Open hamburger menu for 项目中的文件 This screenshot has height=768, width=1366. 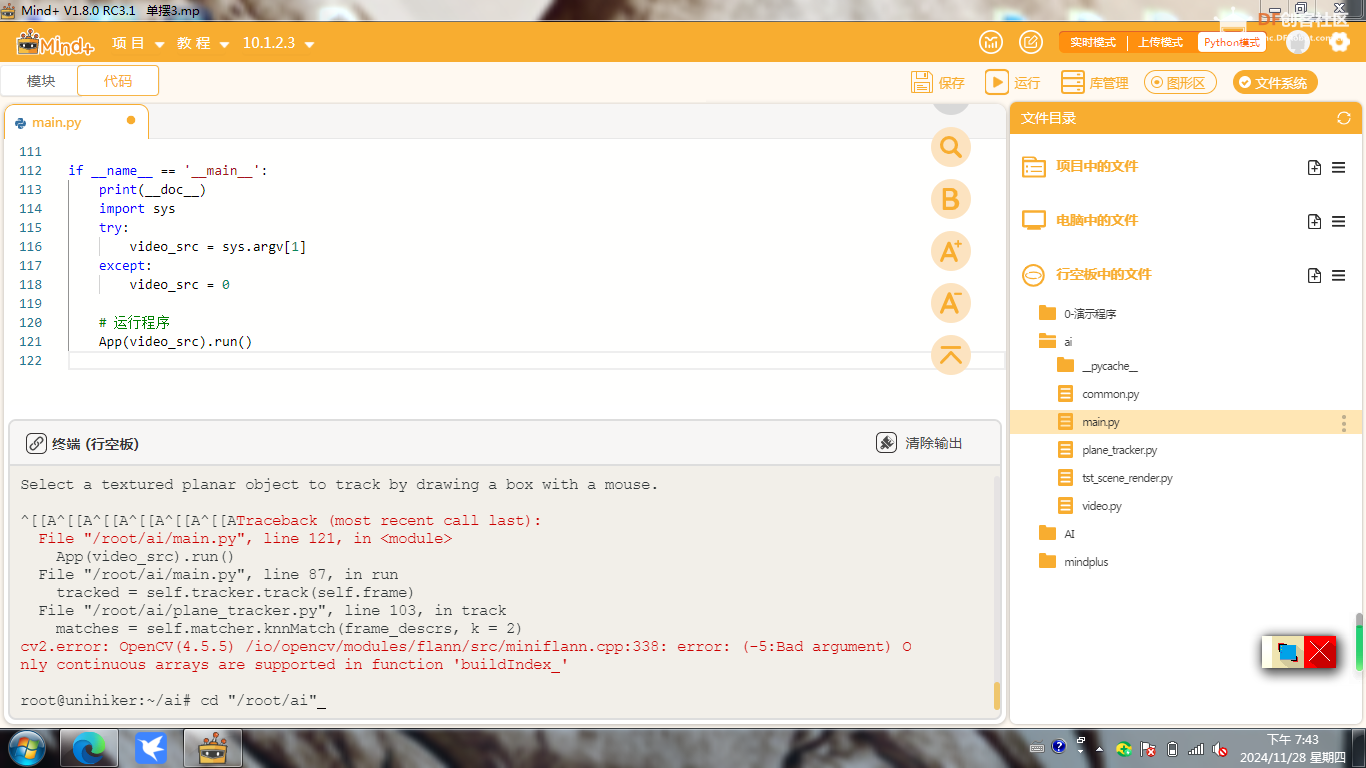pyautogui.click(x=1338, y=167)
